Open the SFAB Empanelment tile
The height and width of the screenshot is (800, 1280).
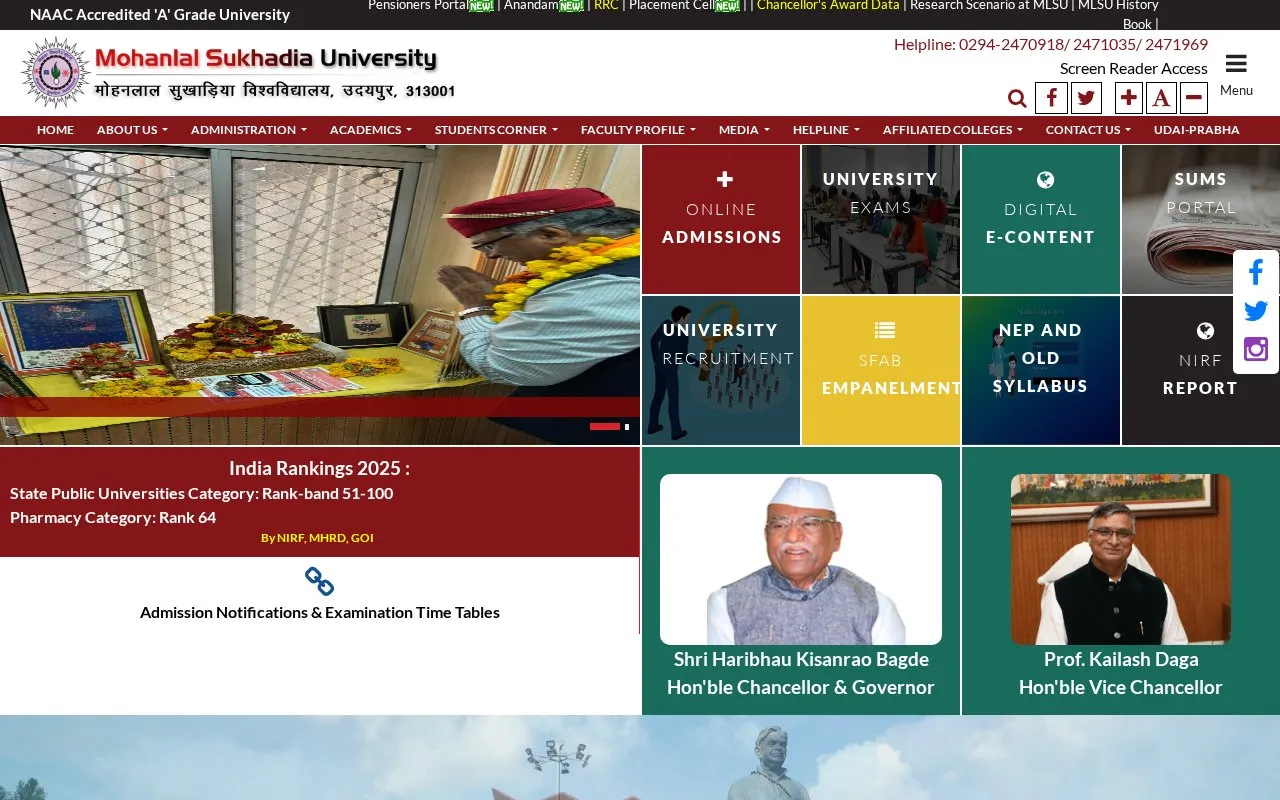coord(881,370)
